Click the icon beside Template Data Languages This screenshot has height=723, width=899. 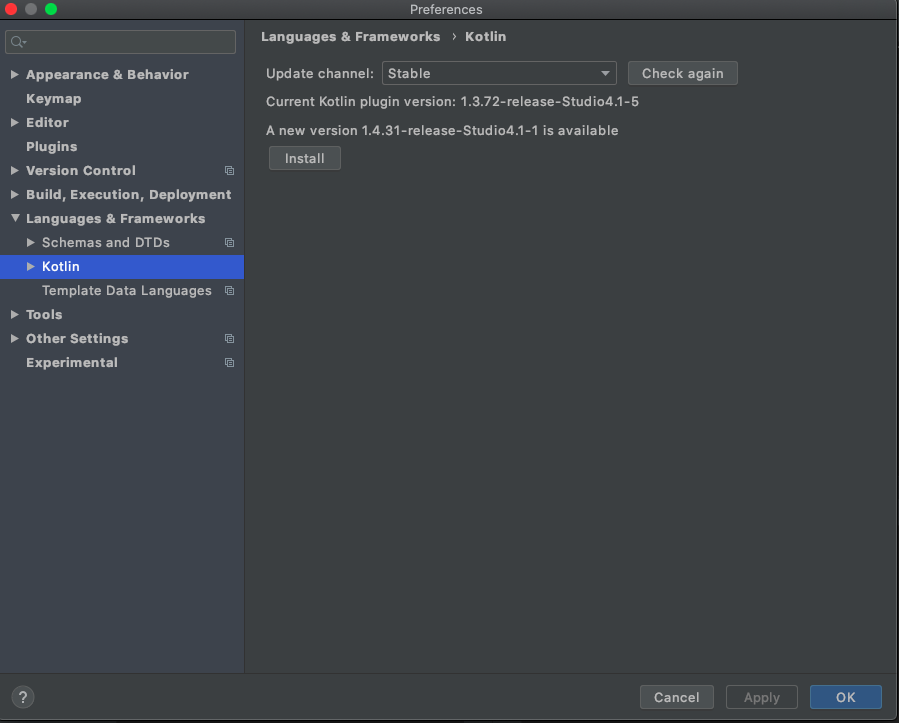pyautogui.click(x=229, y=290)
